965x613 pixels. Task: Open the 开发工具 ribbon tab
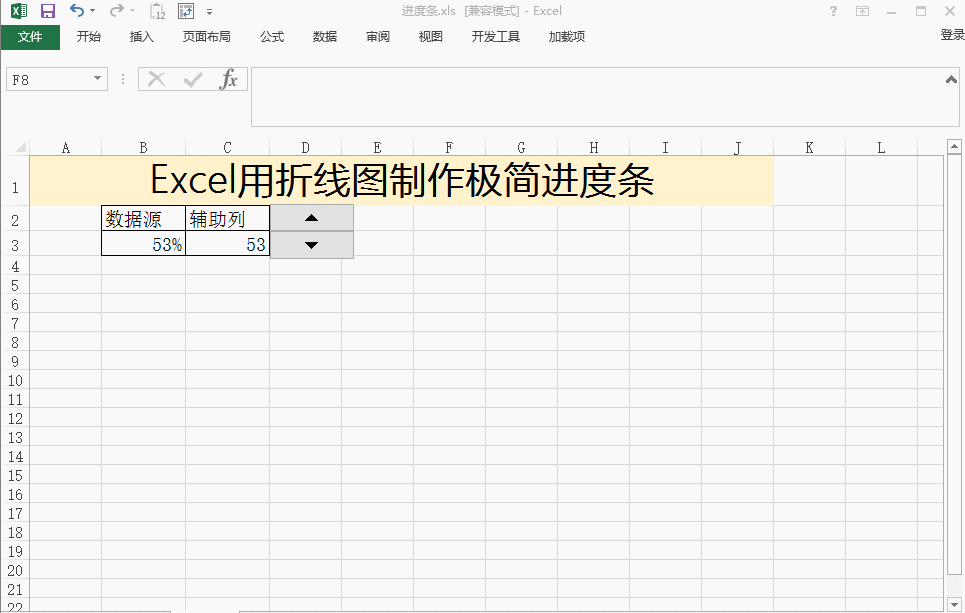495,36
